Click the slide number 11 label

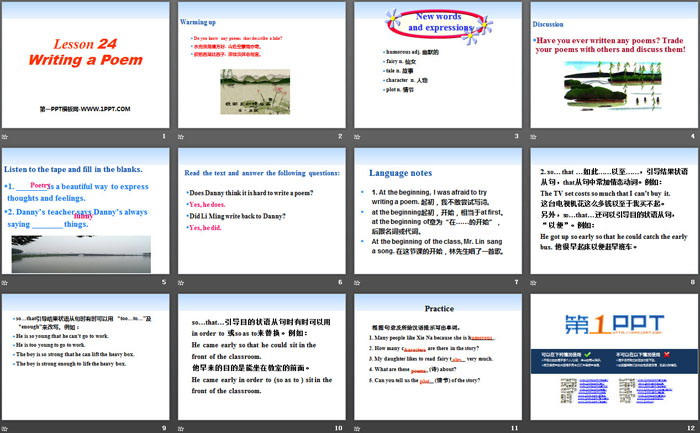click(x=515, y=428)
